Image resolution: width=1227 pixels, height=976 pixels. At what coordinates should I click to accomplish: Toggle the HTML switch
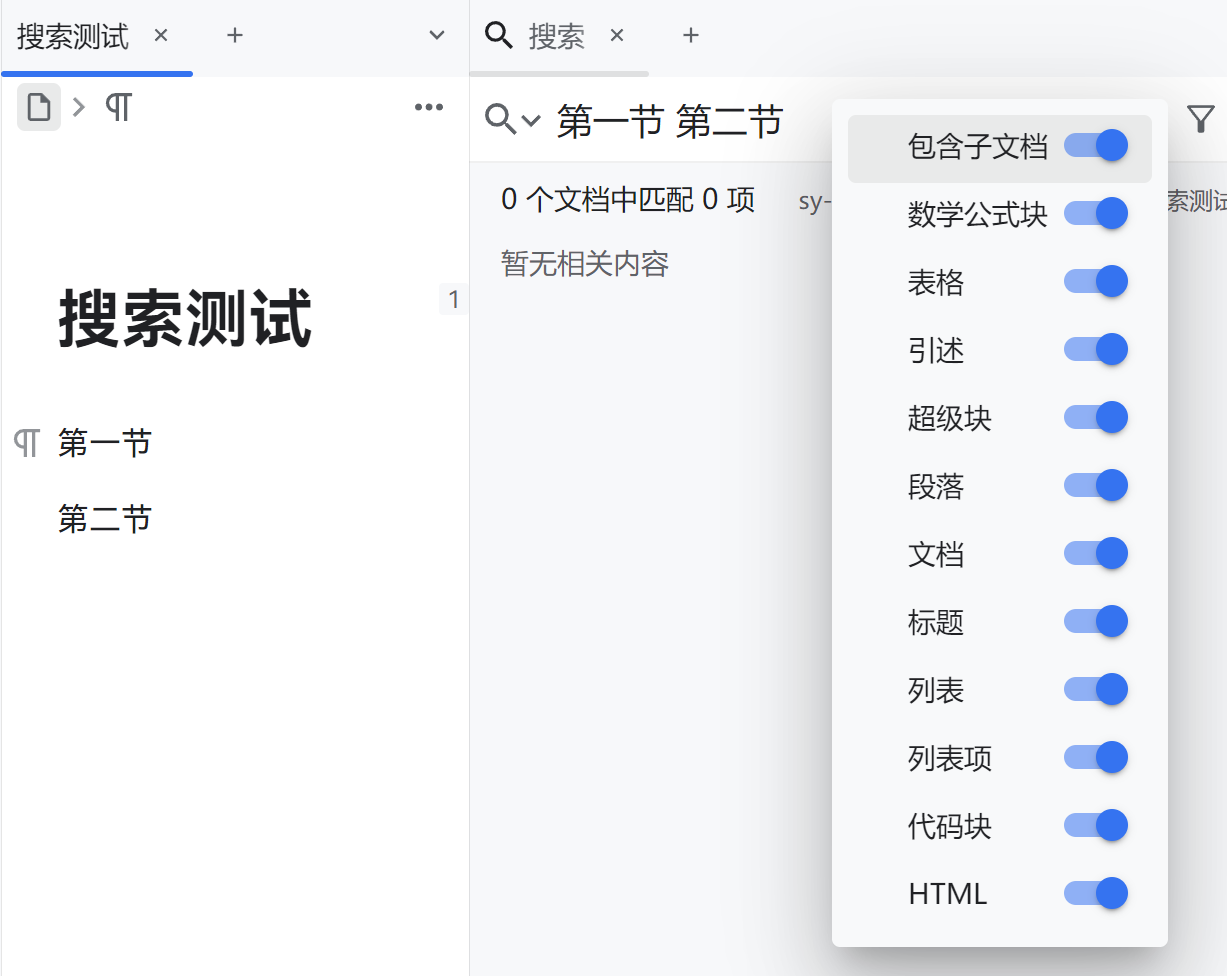tap(1096, 893)
